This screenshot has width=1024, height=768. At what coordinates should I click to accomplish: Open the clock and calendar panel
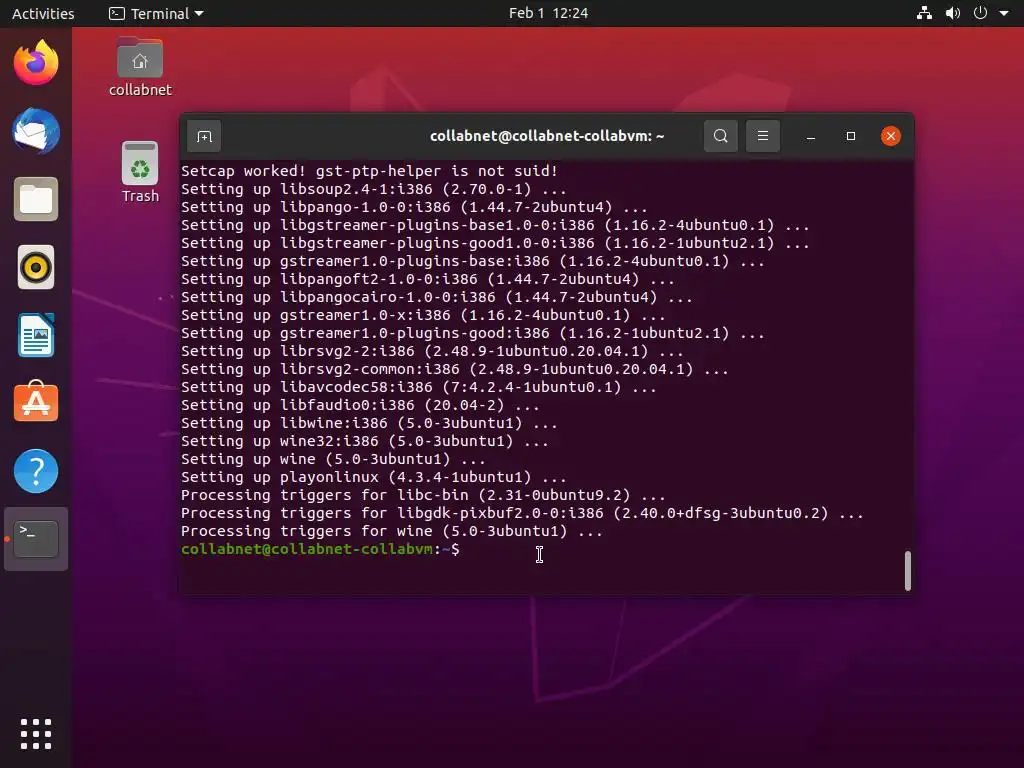[x=548, y=13]
